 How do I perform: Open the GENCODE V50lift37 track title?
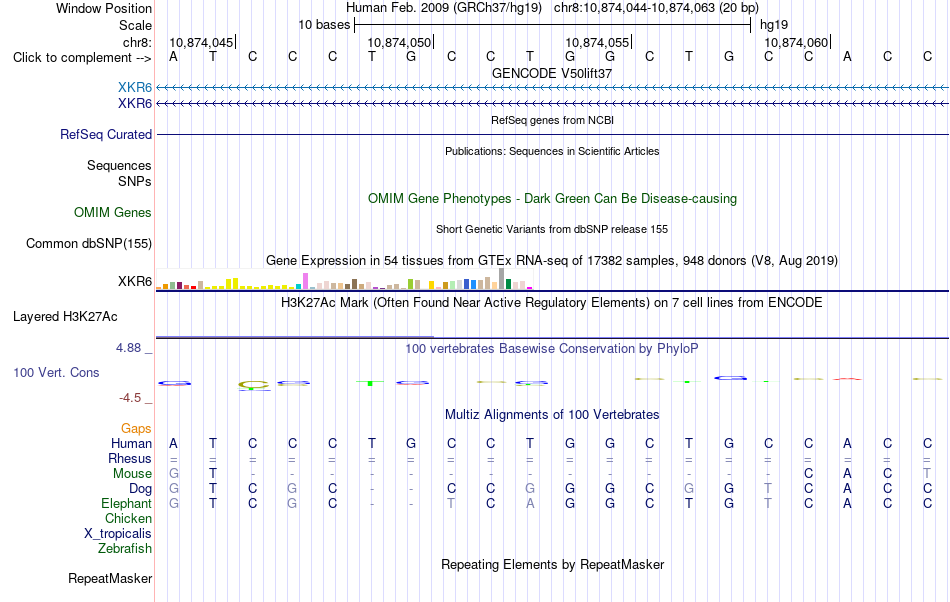tap(552, 73)
